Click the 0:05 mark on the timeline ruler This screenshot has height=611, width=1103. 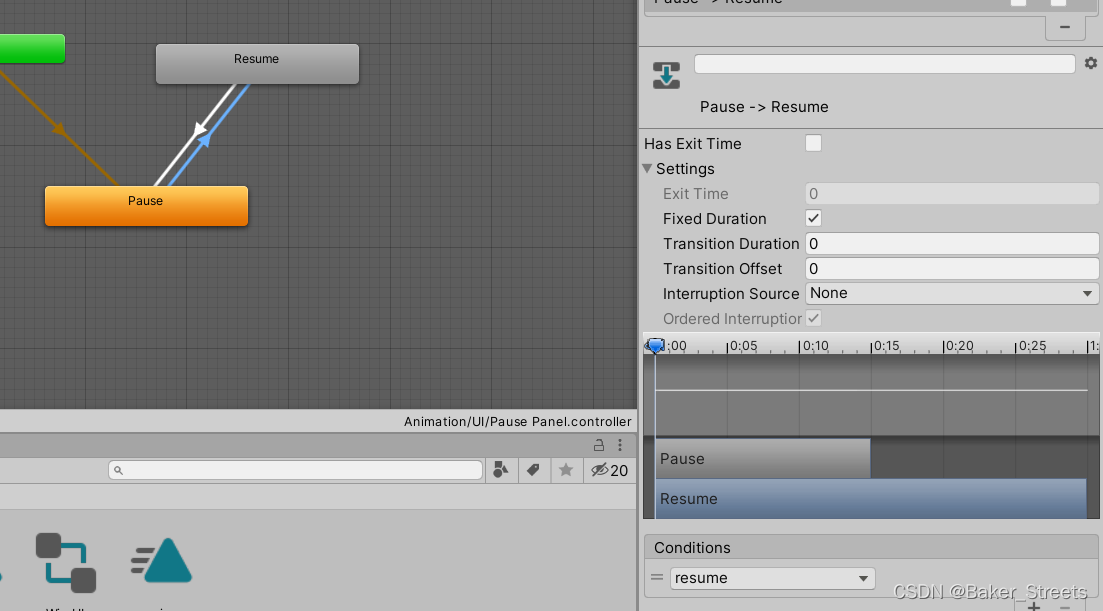point(743,346)
